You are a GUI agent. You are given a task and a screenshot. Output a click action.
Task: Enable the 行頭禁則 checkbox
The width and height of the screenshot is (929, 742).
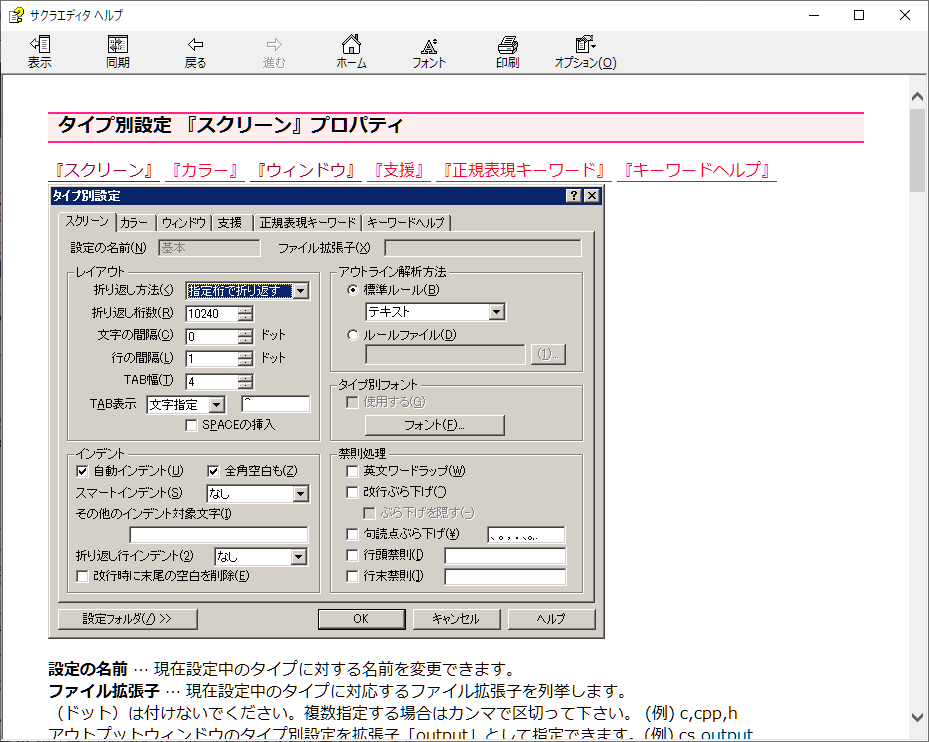352,555
